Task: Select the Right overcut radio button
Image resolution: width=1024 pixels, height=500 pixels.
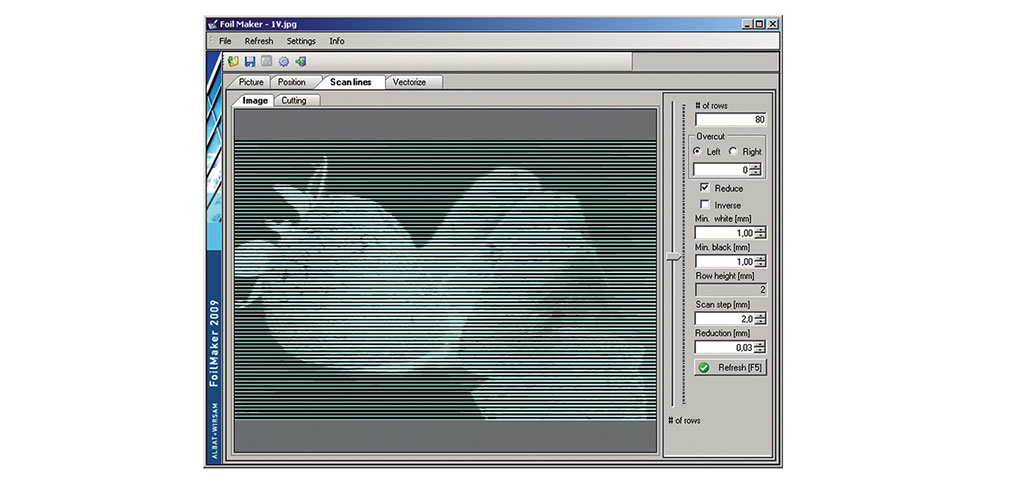Action: click(733, 151)
